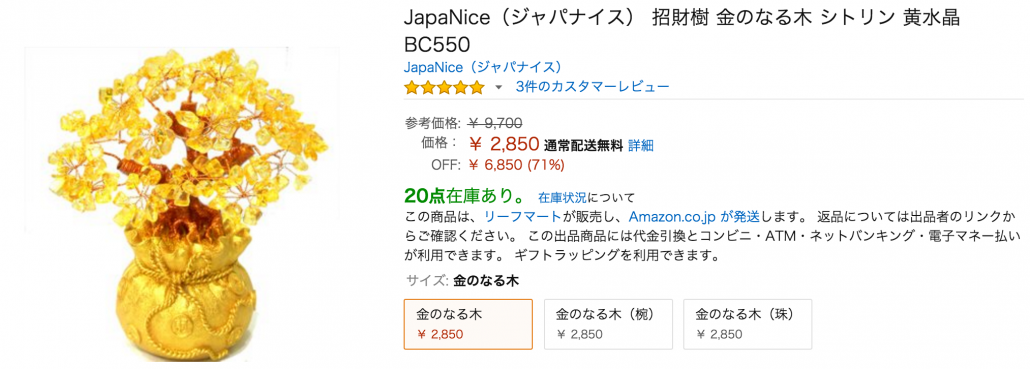Click the product title ending in BC550
The width and height of the screenshot is (1030, 369).
[x=682, y=31]
